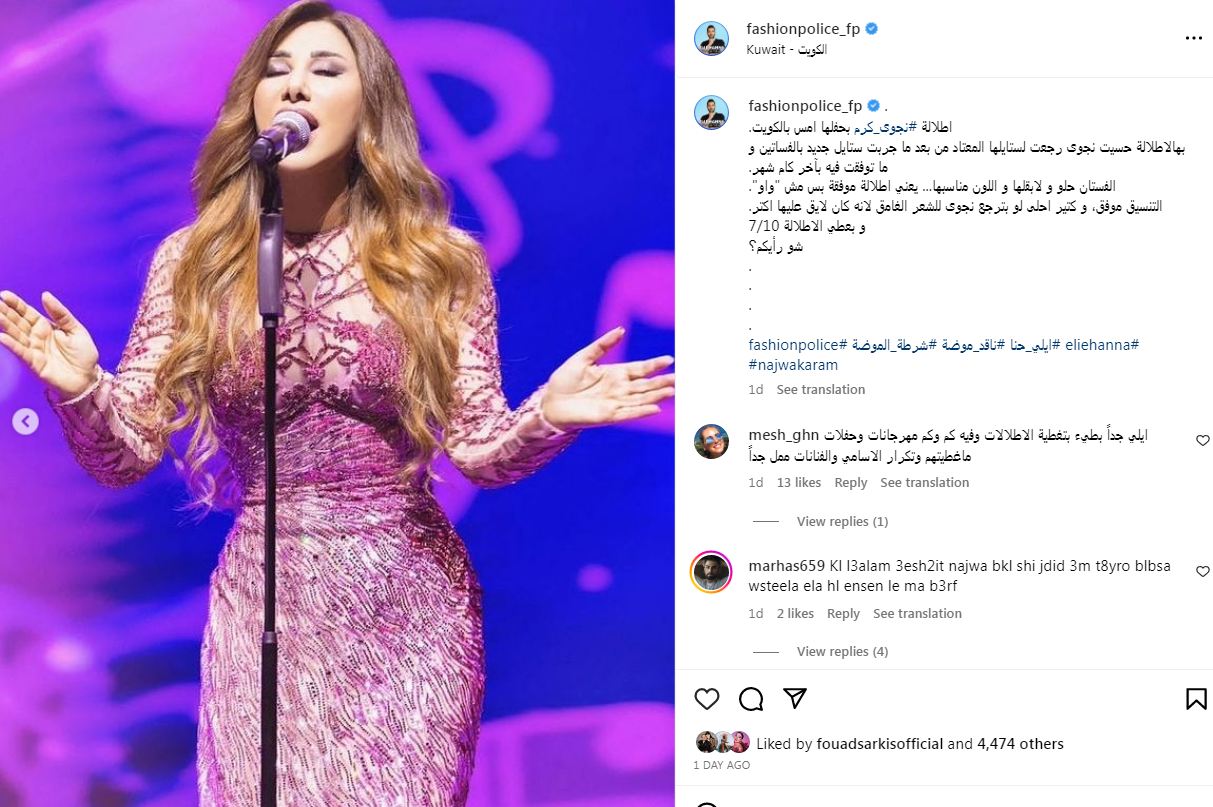Open mesh_ghn profile avatar
Screen dimensions: 1213x807
[711, 441]
